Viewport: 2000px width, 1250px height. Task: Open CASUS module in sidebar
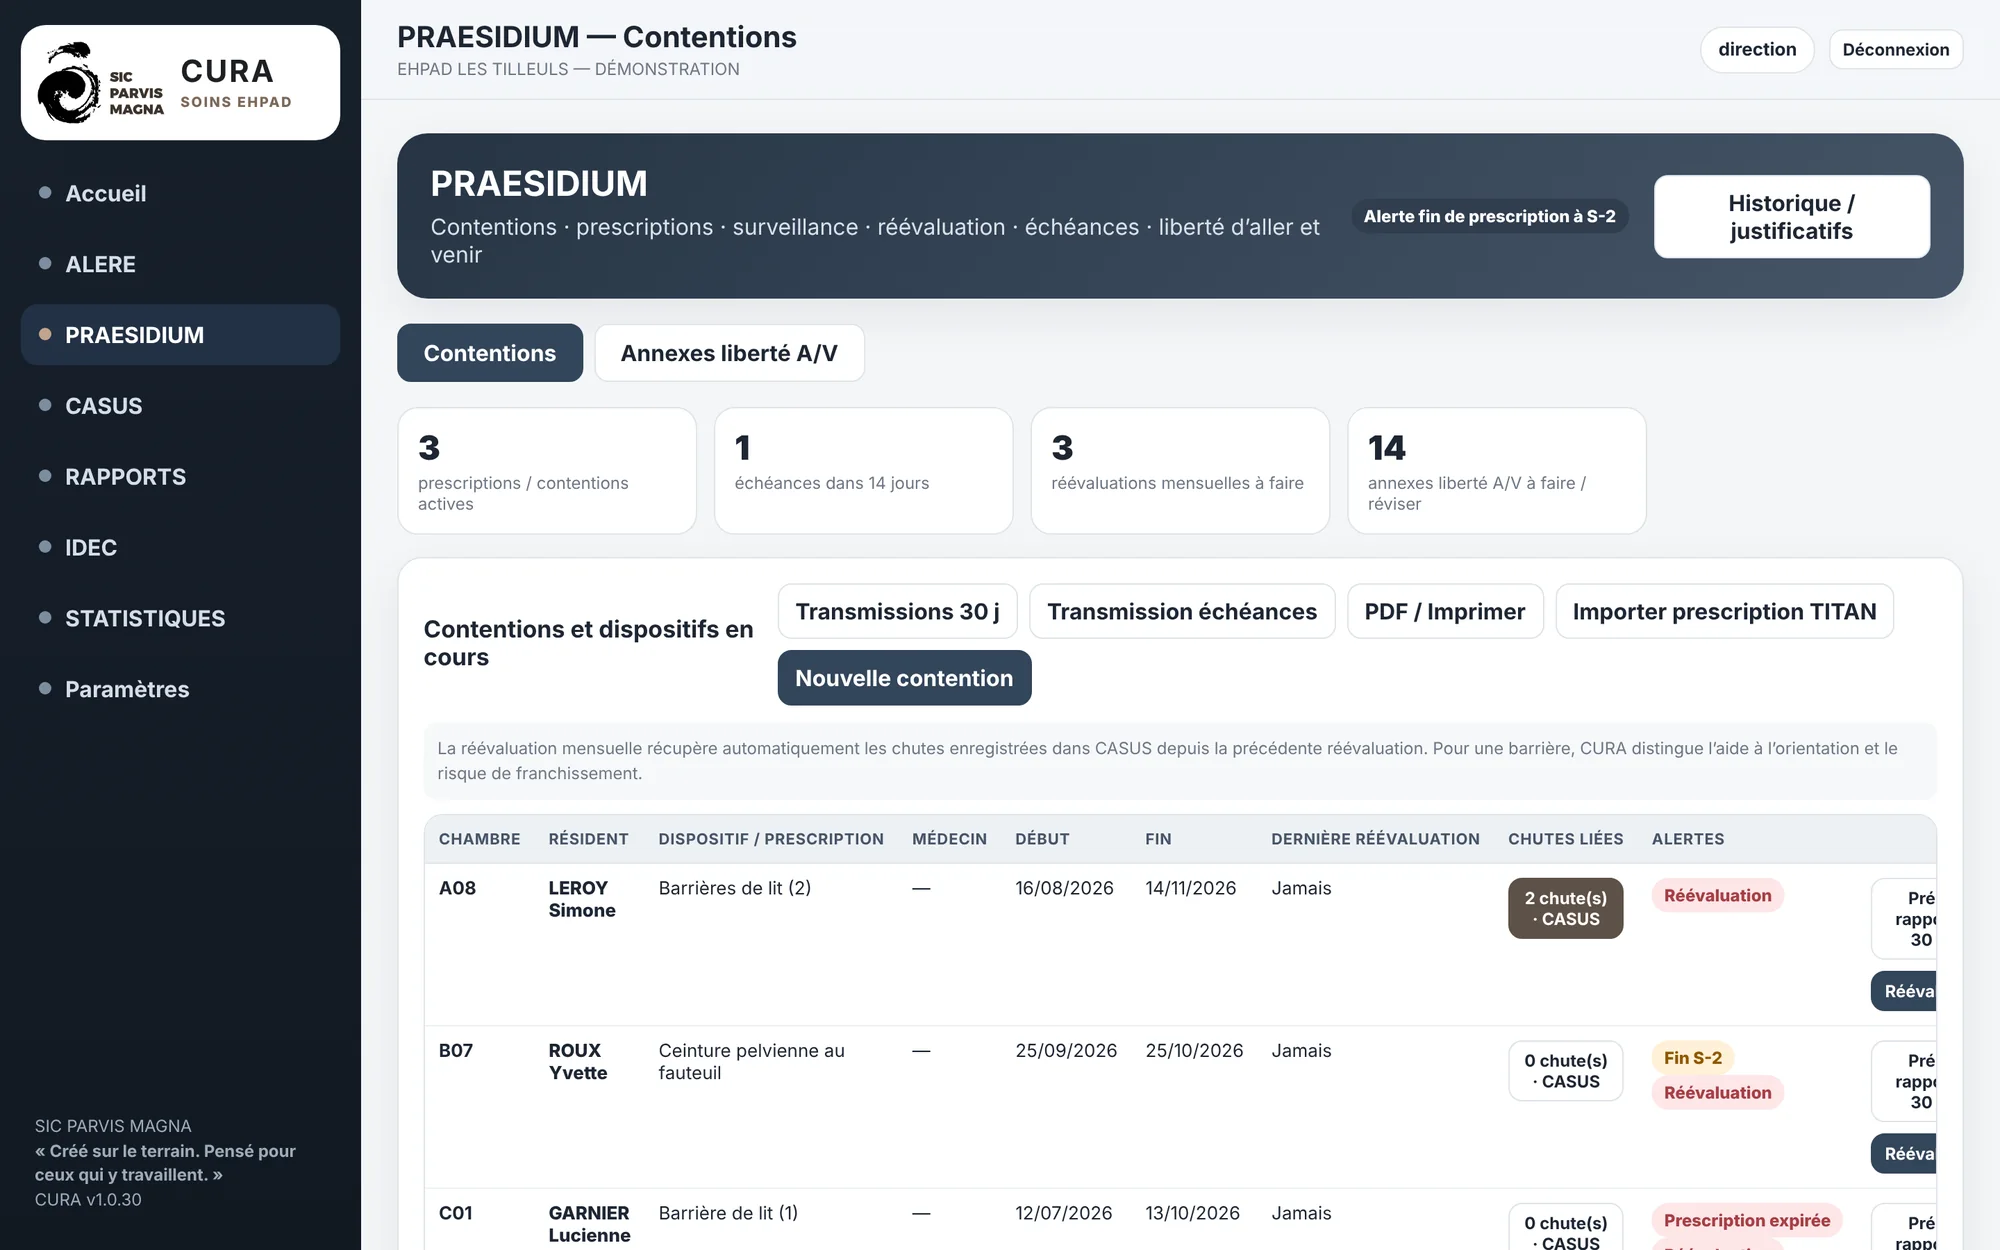click(180, 406)
